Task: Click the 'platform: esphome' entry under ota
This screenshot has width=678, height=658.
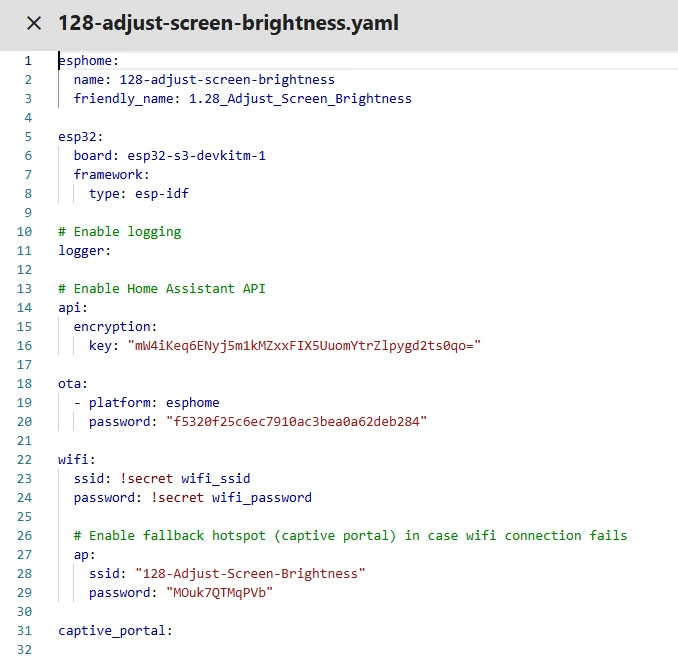Action: (x=153, y=403)
